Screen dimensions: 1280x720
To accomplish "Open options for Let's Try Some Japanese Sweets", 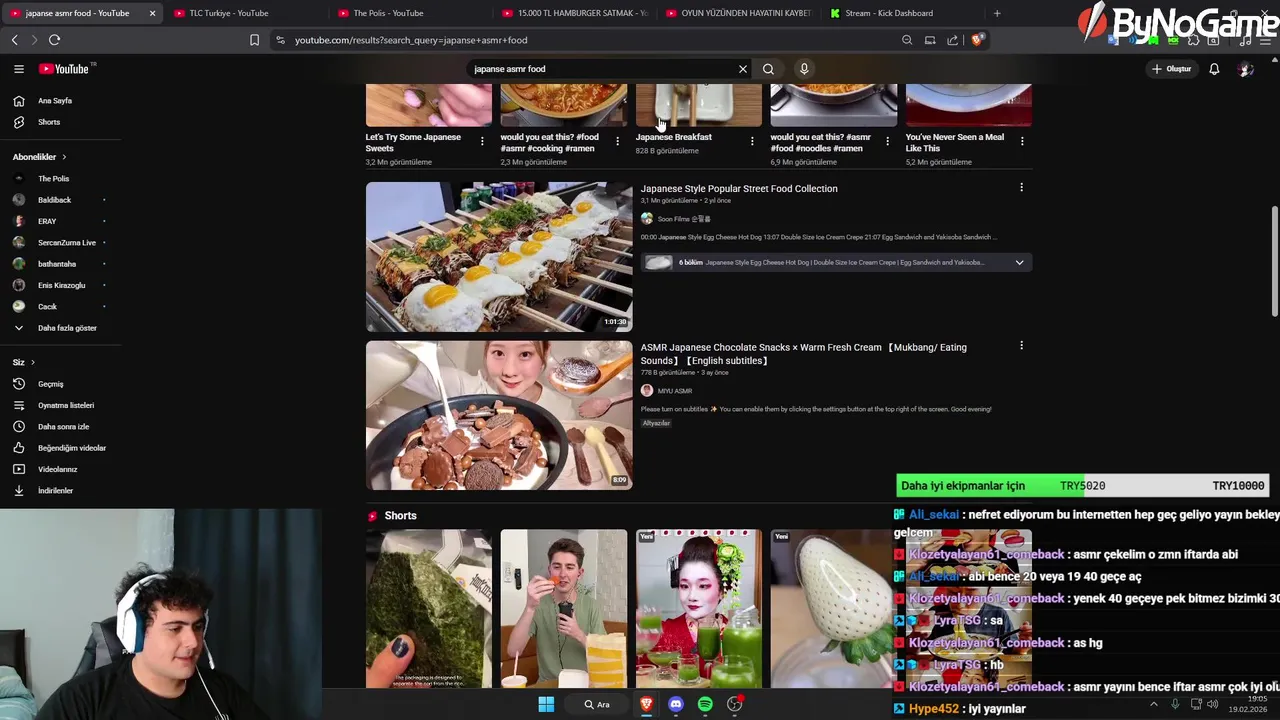I will (482, 142).
